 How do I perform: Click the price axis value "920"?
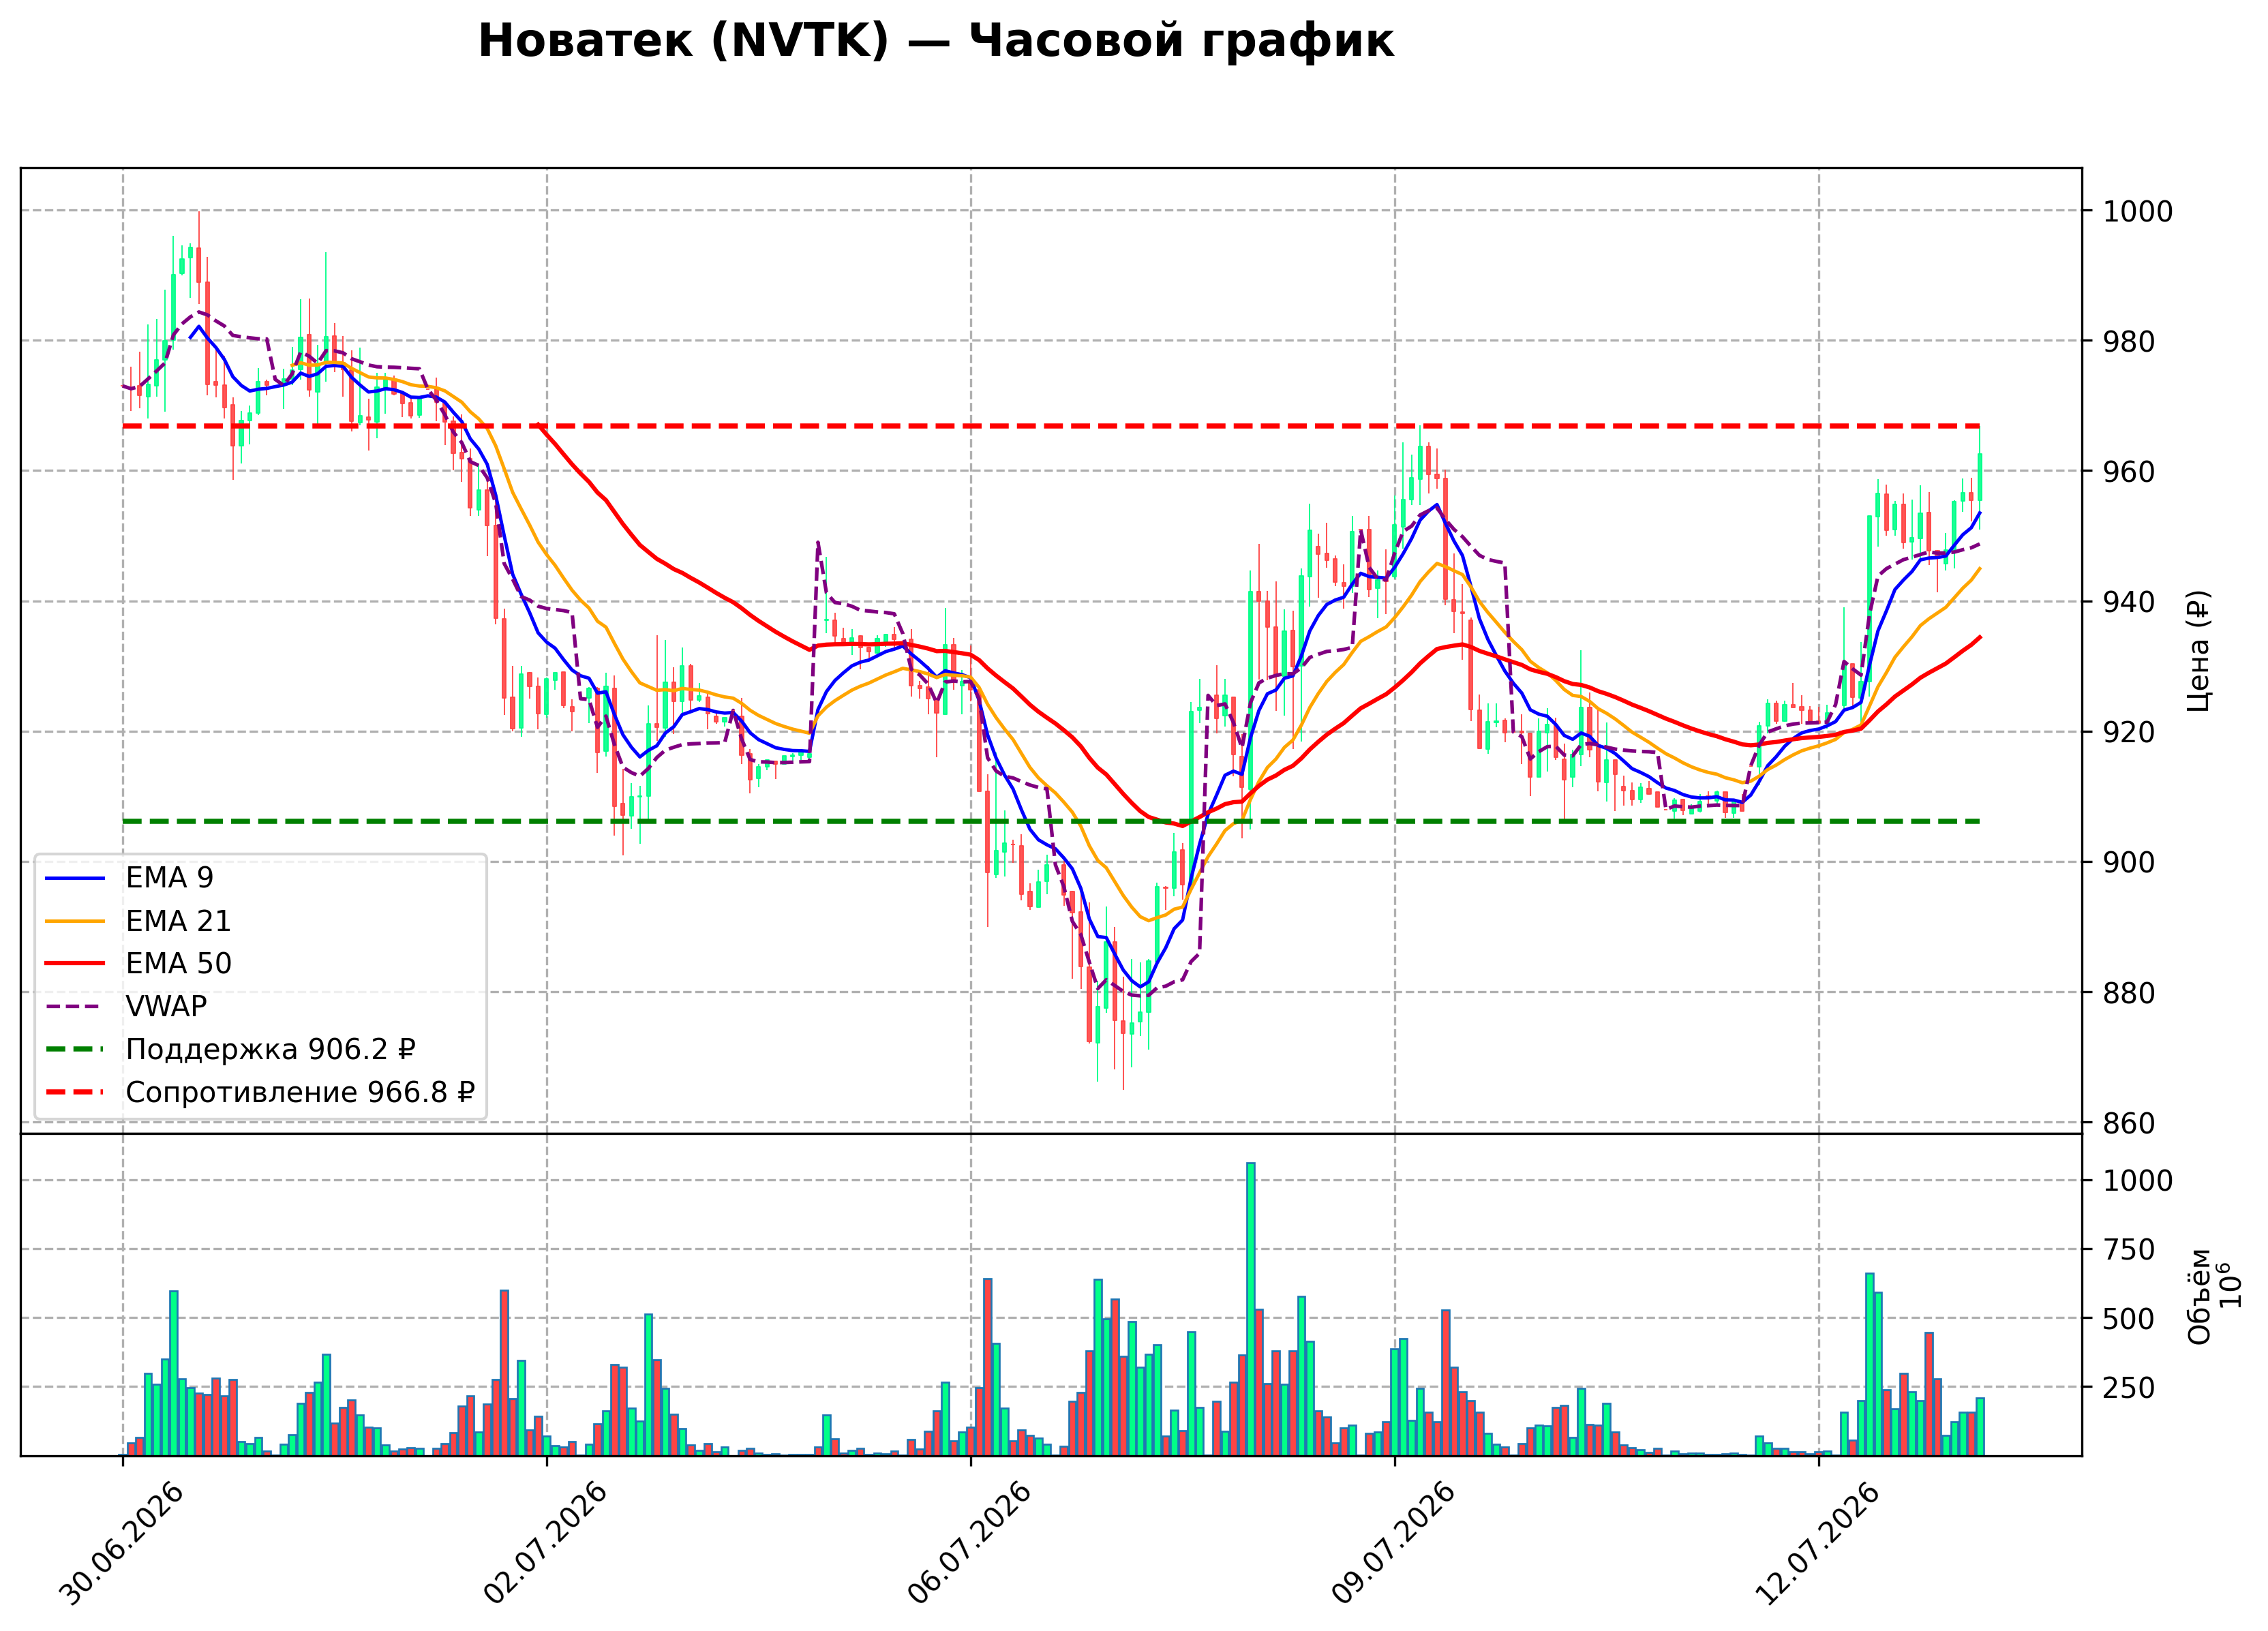[2129, 732]
